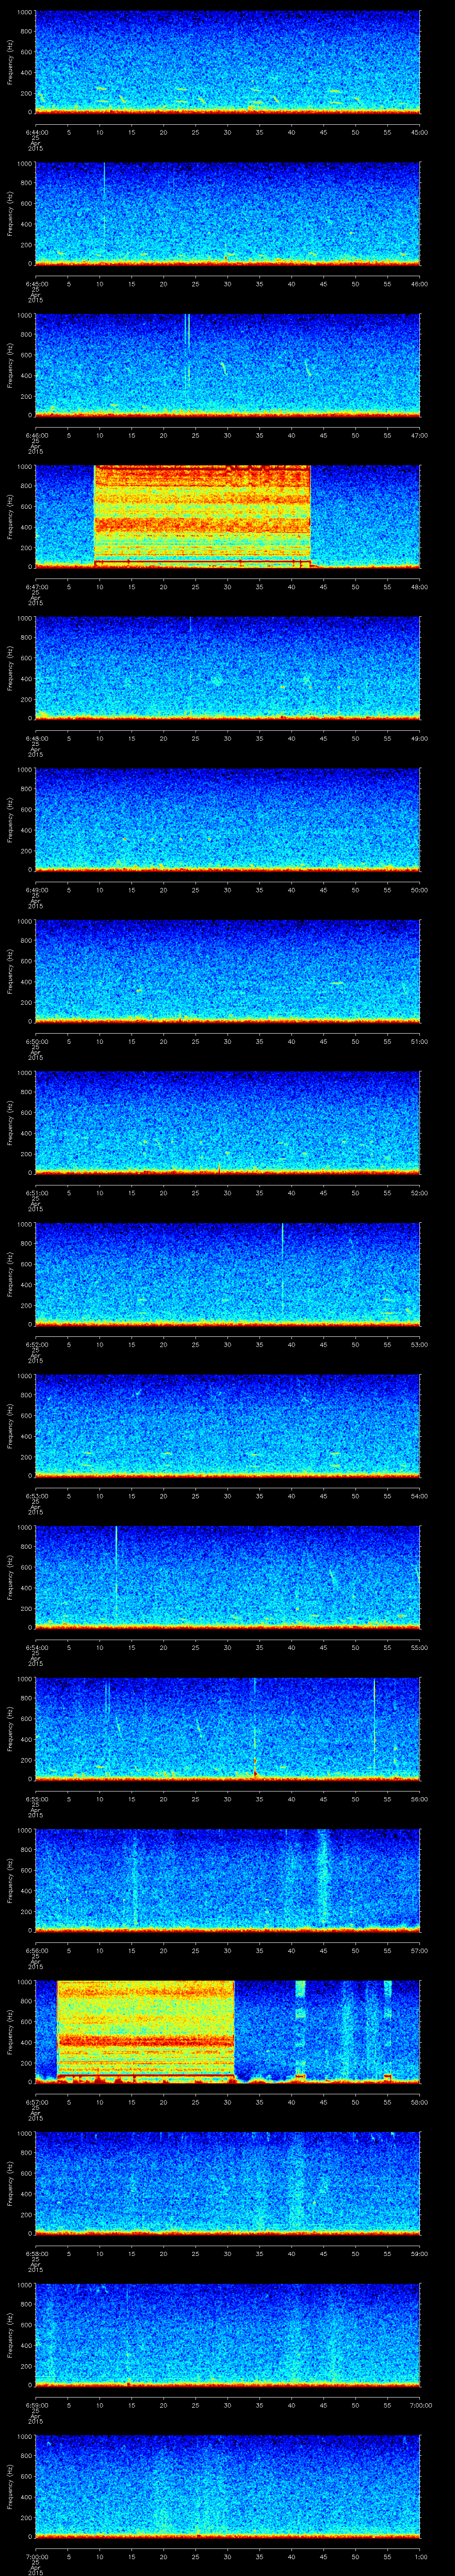
Task: Select the spectrogram panel starting at 6:50:00
Action: coord(227,971)
